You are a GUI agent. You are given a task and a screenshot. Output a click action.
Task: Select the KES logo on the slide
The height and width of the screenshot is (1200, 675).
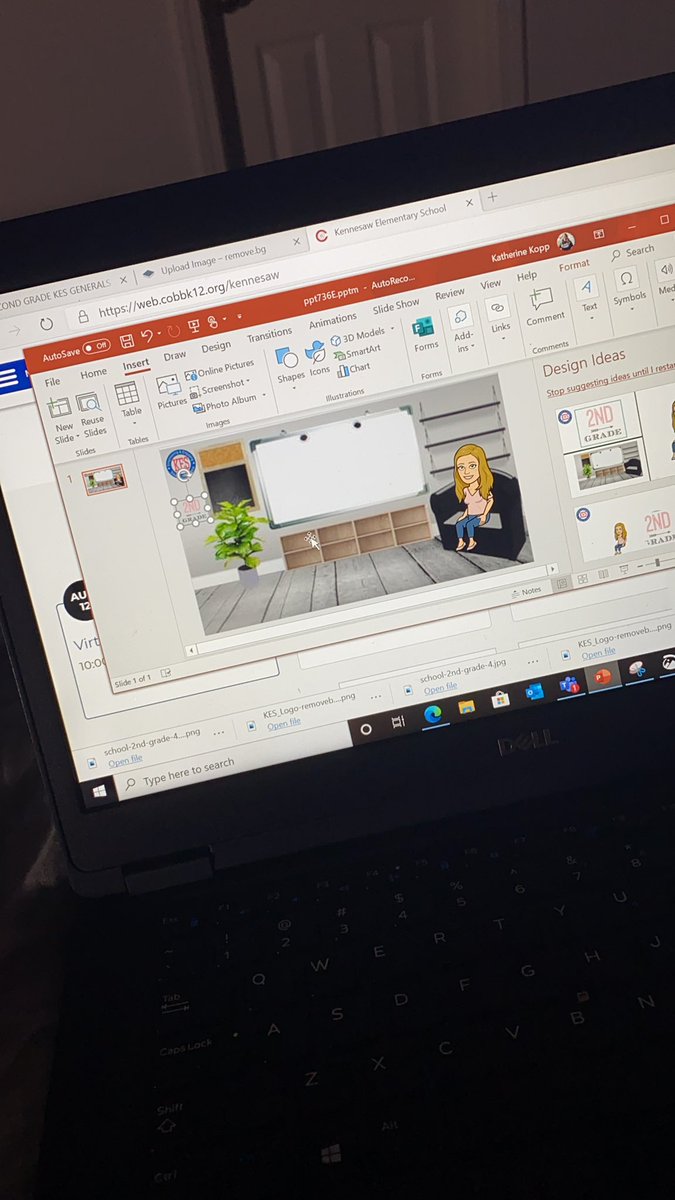180,465
